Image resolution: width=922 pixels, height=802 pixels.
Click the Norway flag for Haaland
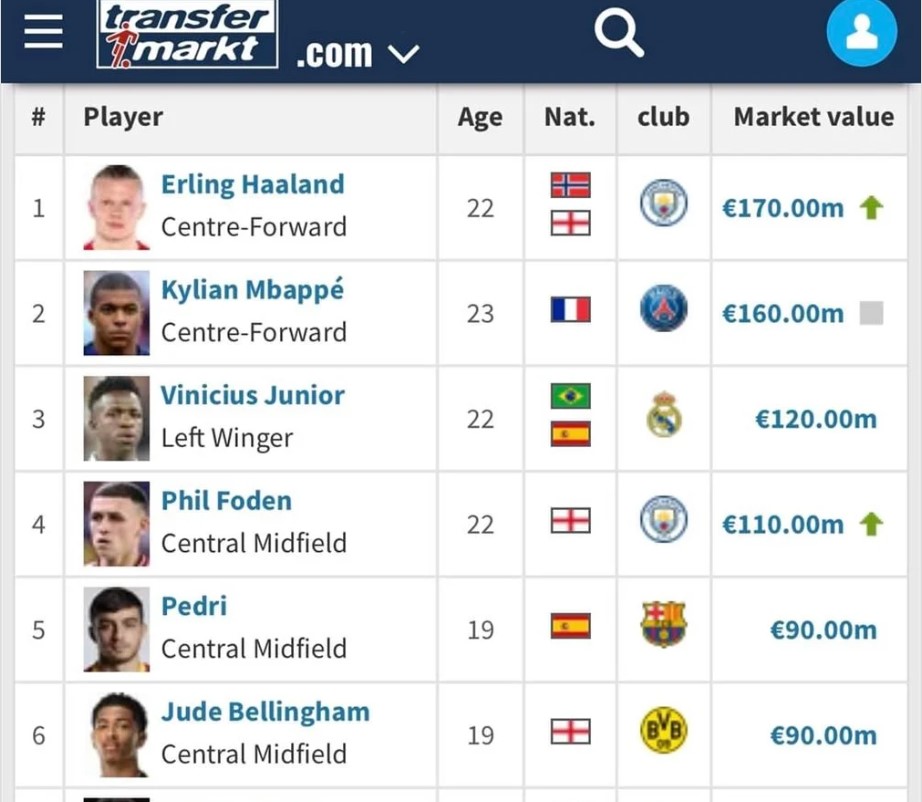(570, 185)
